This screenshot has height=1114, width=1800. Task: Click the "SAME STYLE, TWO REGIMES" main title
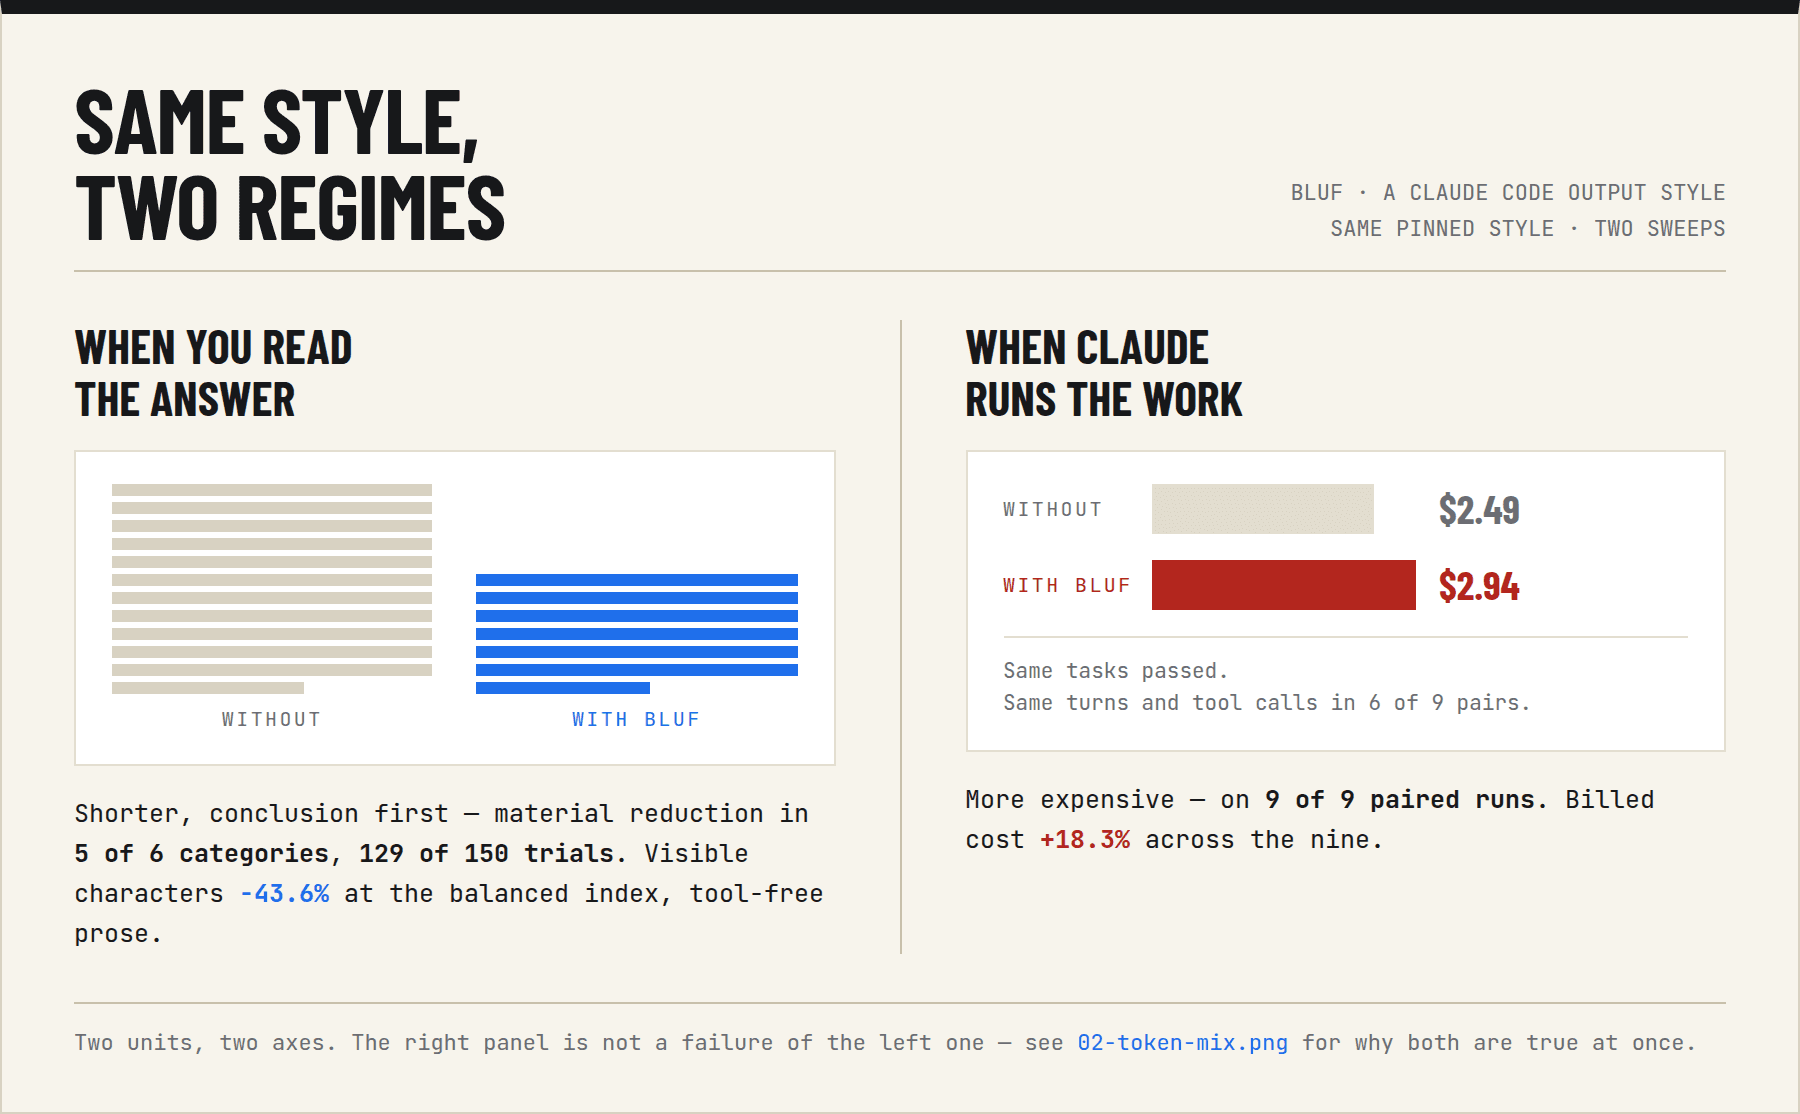pyautogui.click(x=290, y=165)
